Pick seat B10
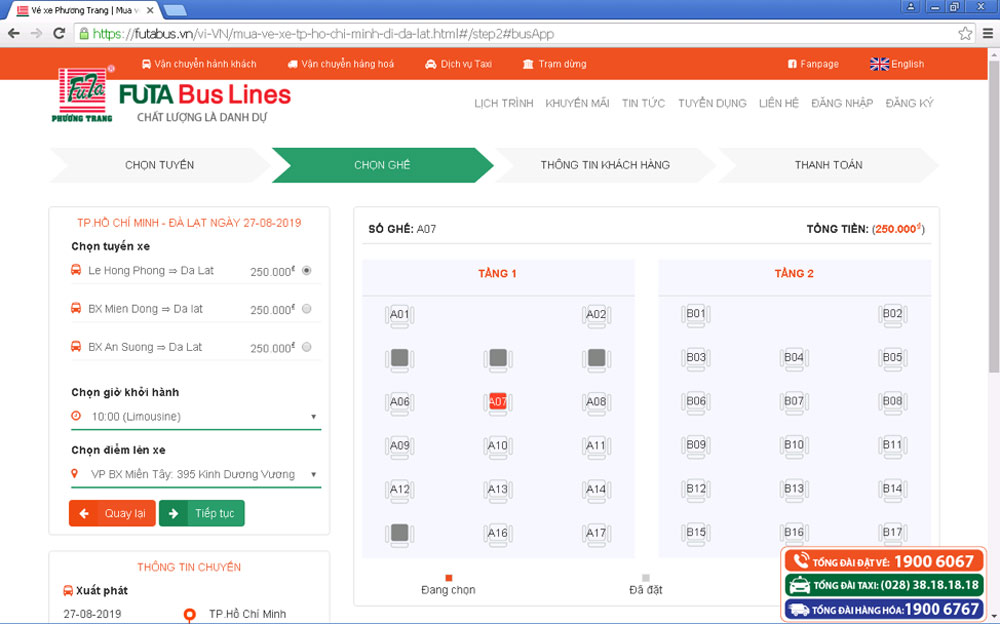Viewport: 1000px width, 624px height. [x=793, y=445]
